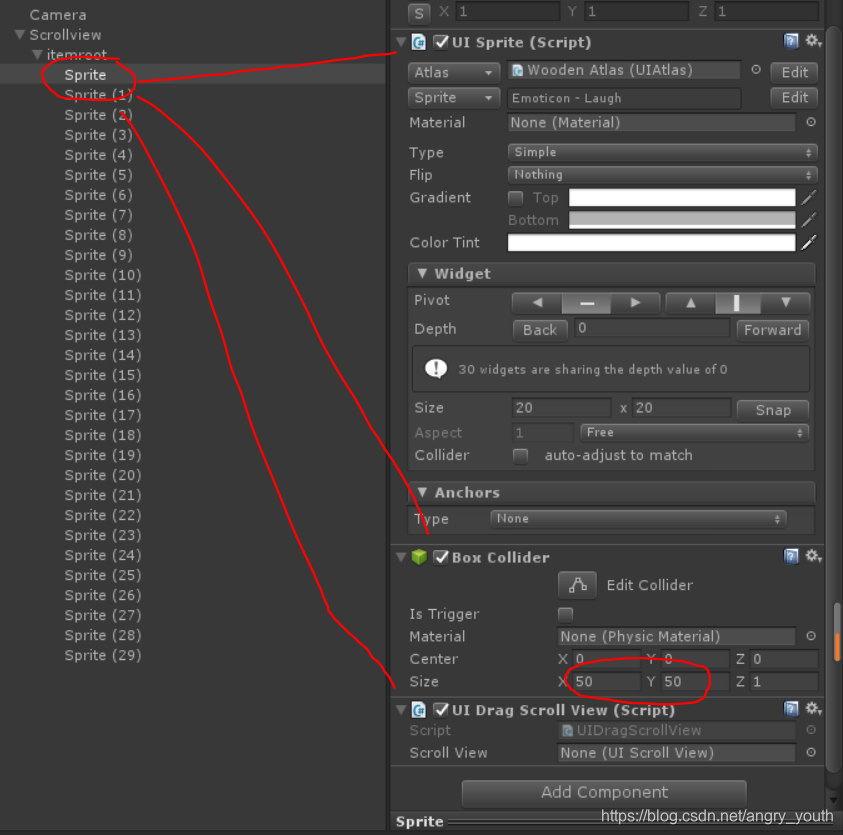Image resolution: width=843 pixels, height=835 pixels.
Task: Set vertical pivot to middle
Action: point(738,303)
